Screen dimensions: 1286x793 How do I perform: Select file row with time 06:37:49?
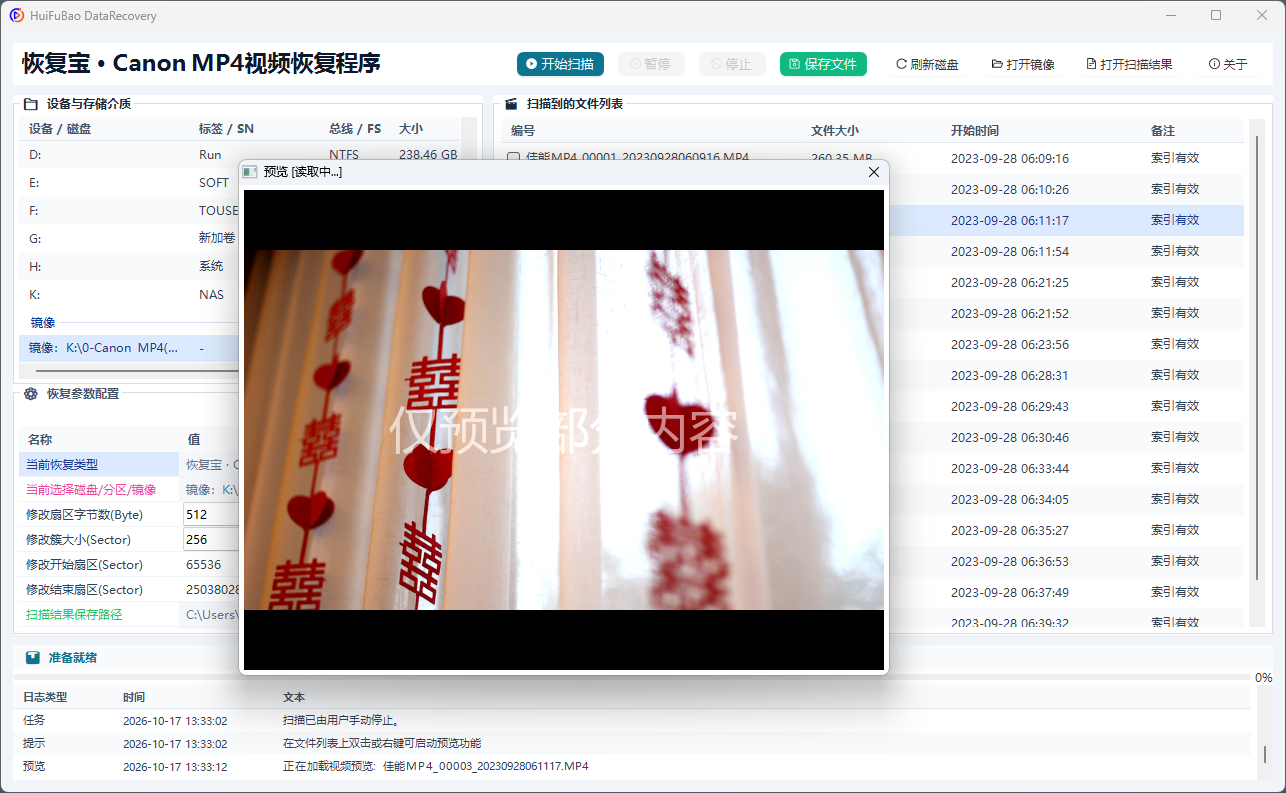coord(1066,592)
